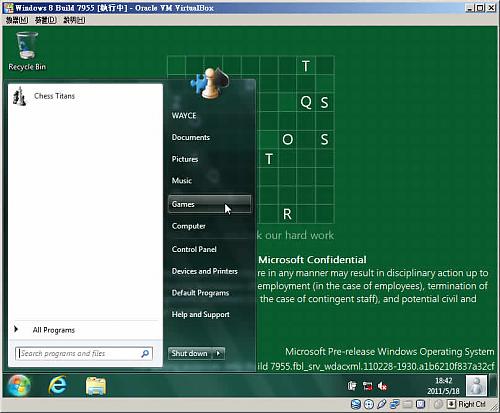Click the search magnifier icon
This screenshot has height=413, width=500.
point(145,354)
